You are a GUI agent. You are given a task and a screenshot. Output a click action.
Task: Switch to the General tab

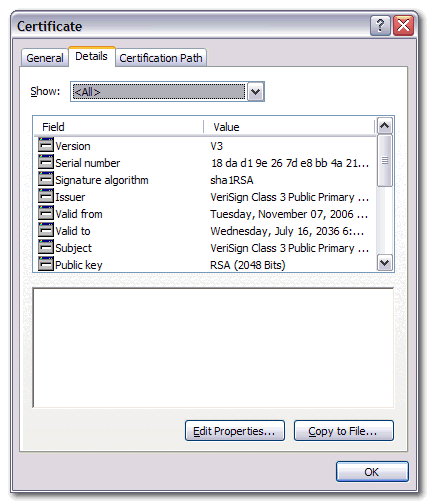[x=45, y=58]
